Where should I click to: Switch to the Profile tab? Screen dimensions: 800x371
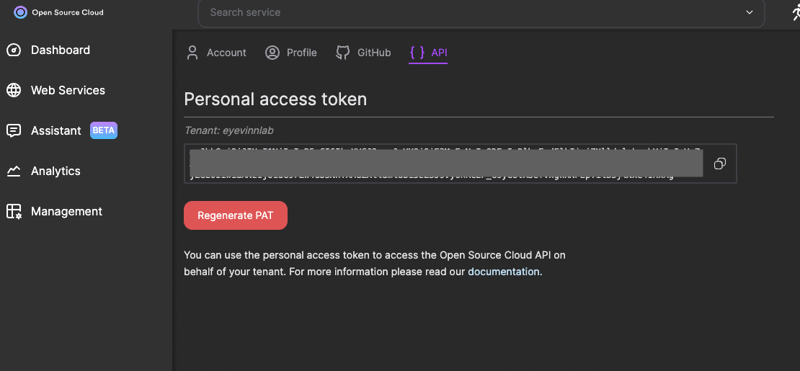coord(291,53)
